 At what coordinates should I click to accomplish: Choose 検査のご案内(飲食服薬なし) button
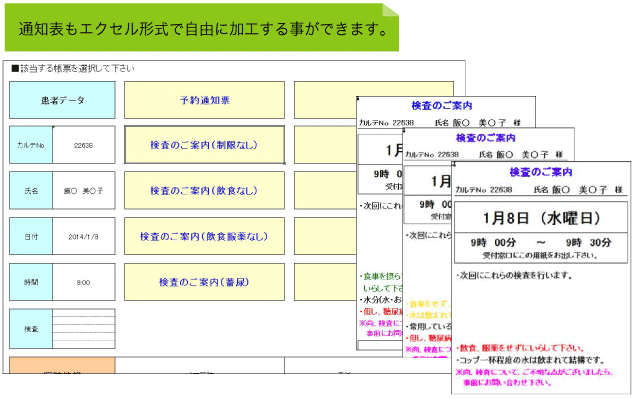[204, 236]
